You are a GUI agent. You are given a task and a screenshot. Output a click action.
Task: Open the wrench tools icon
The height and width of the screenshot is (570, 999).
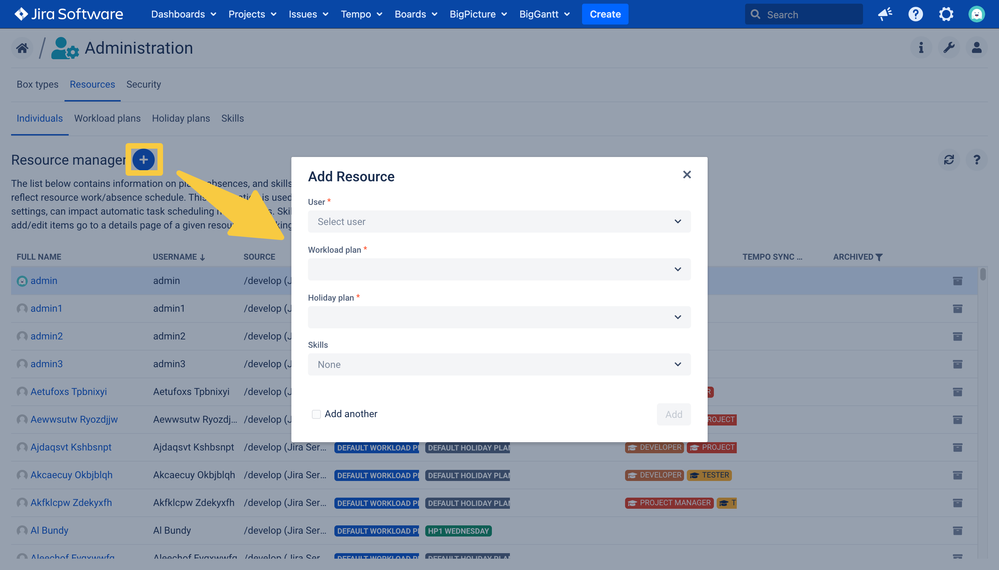point(949,48)
